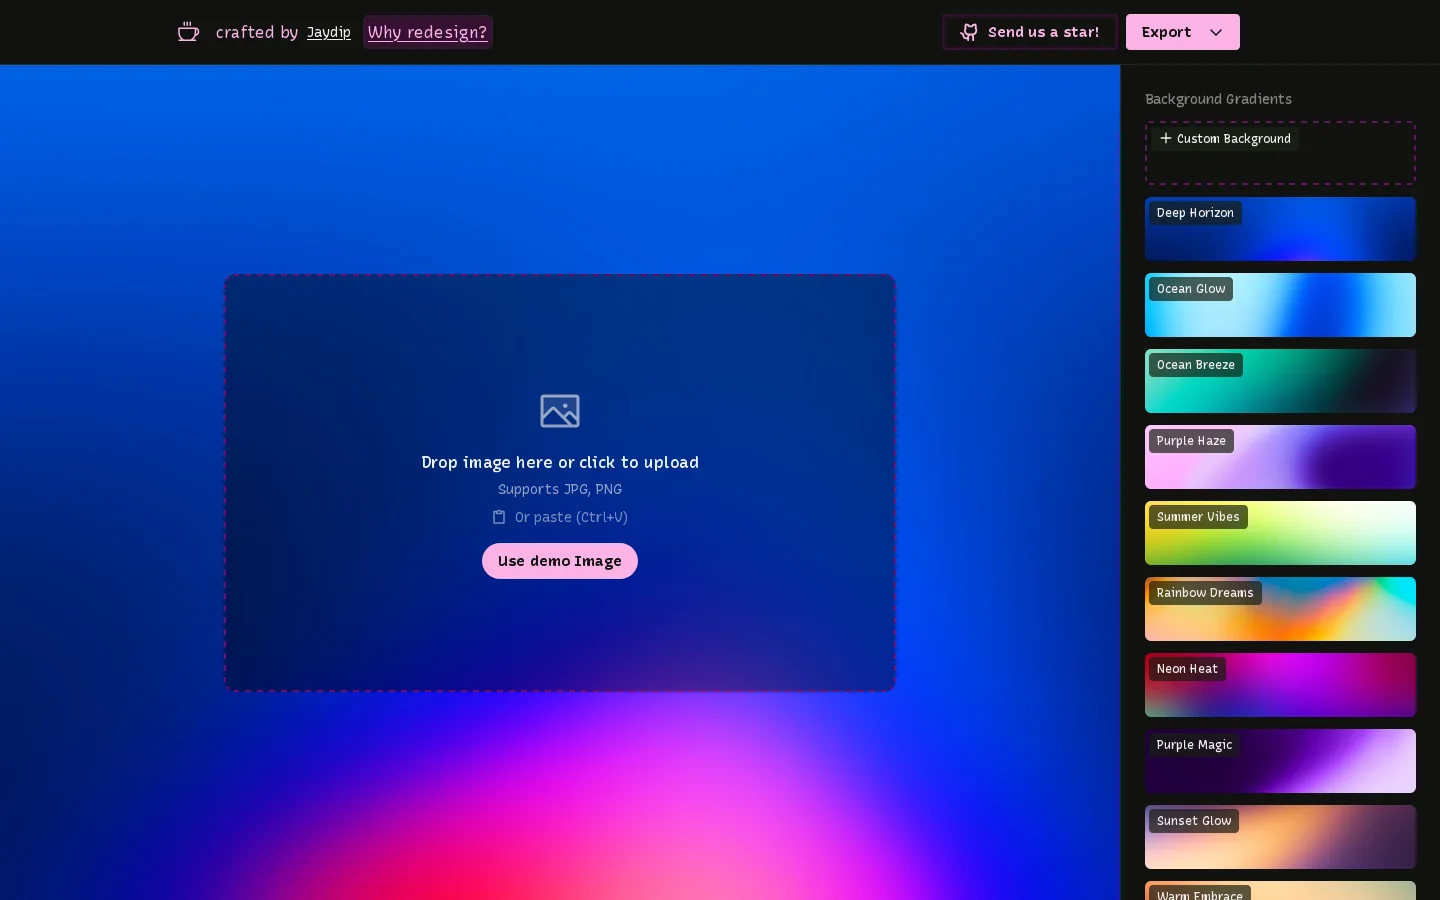Select the Warm Embrace gradient
The image size is (1440, 900).
[x=1280, y=891]
